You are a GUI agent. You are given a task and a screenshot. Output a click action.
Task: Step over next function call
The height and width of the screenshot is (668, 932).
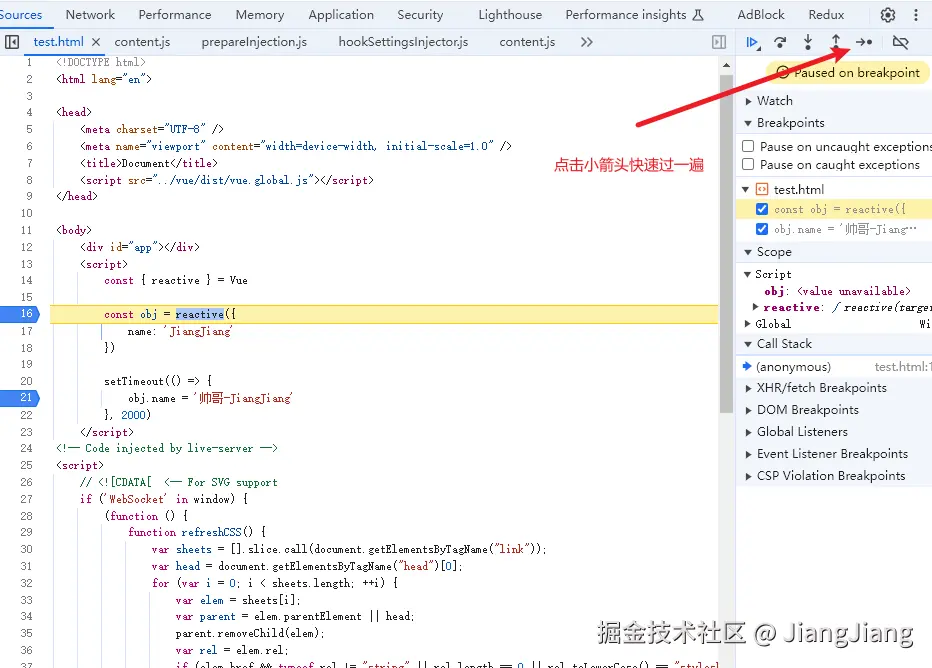(x=780, y=42)
